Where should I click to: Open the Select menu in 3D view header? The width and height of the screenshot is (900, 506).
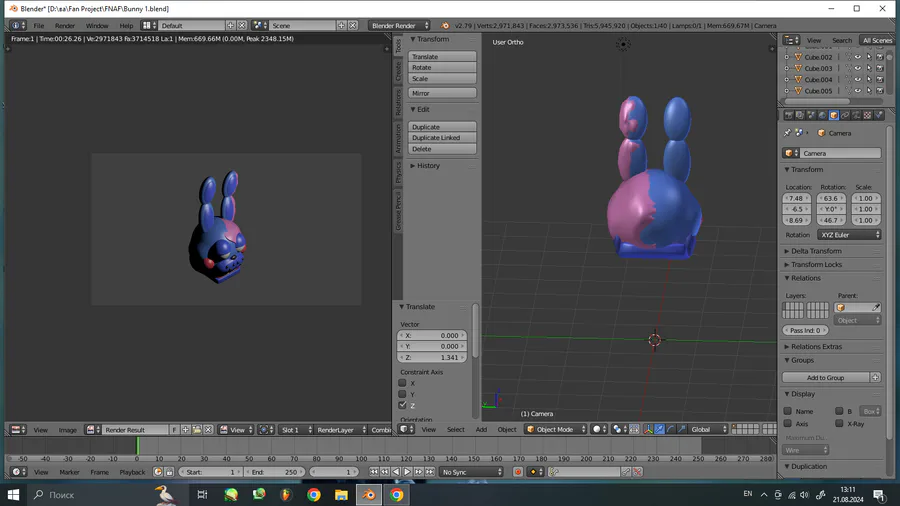coord(456,429)
